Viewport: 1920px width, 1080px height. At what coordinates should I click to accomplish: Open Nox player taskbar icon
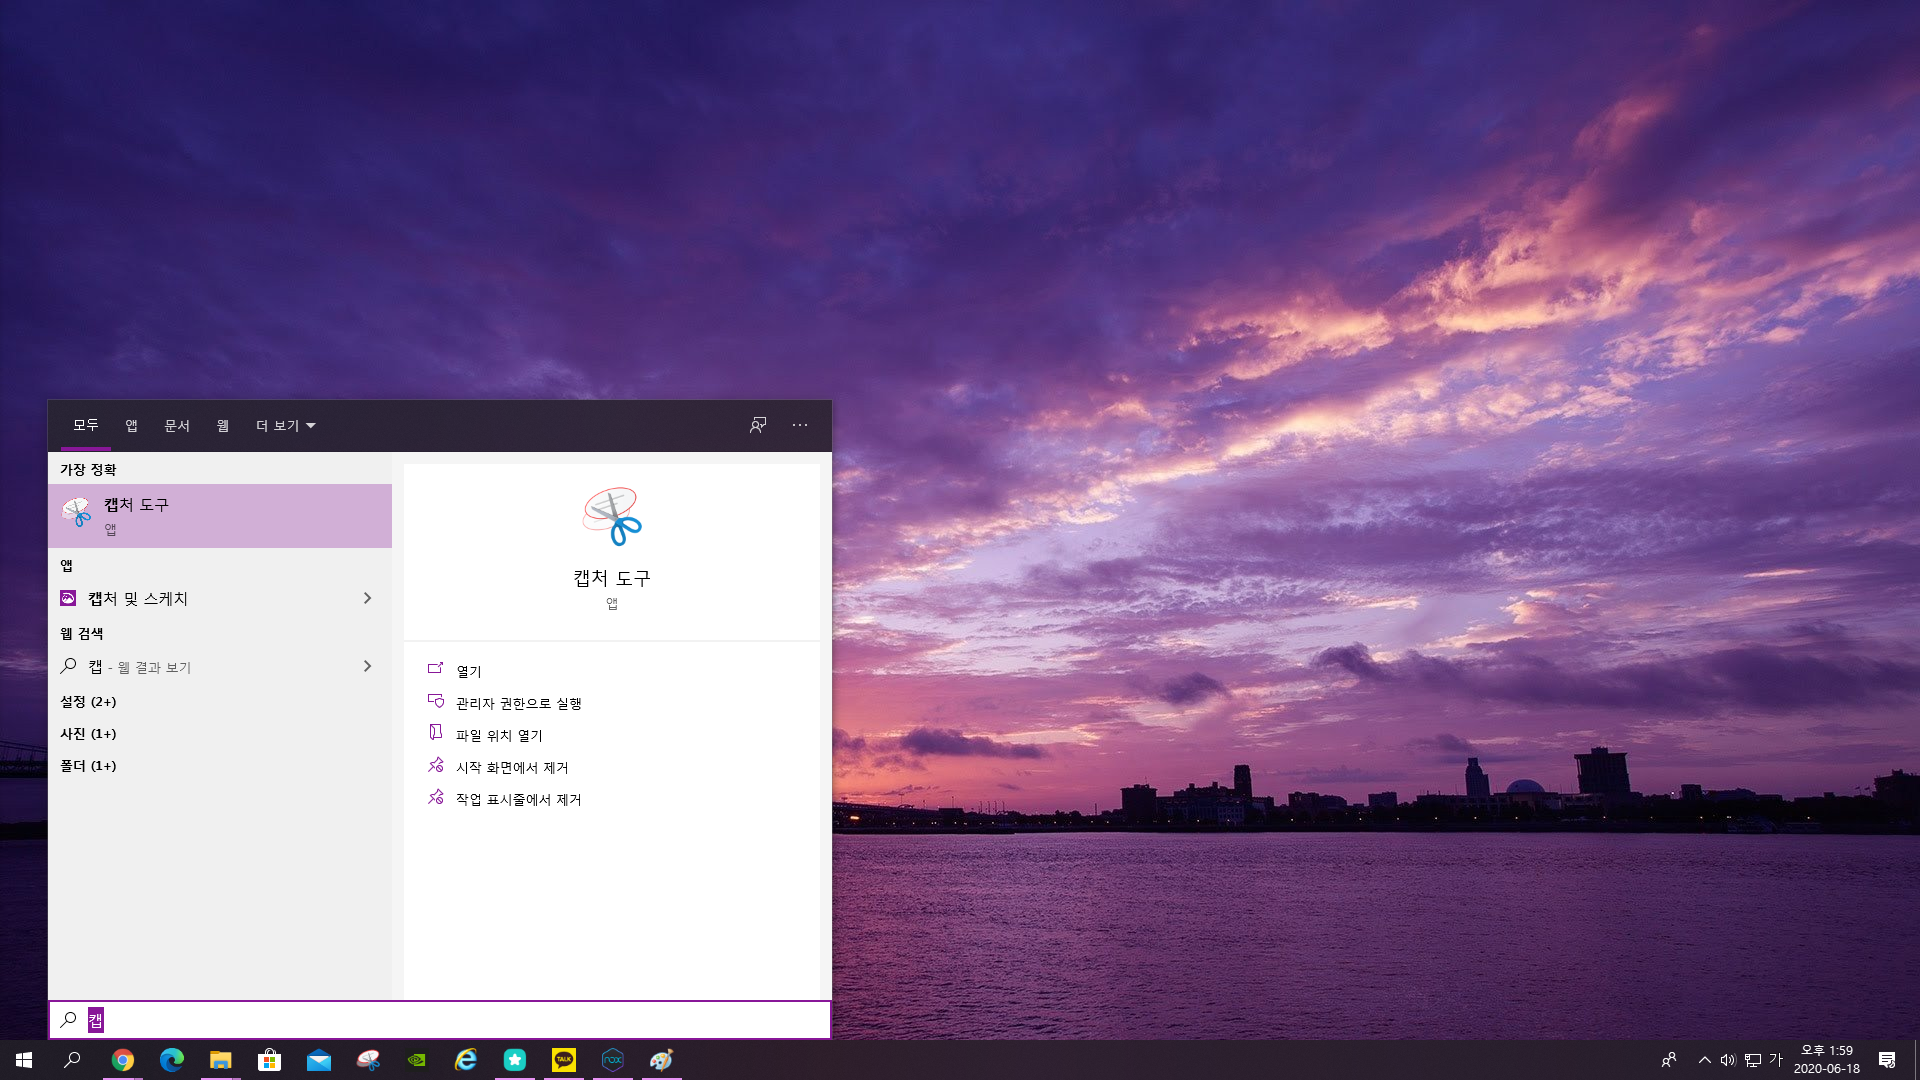[613, 1060]
